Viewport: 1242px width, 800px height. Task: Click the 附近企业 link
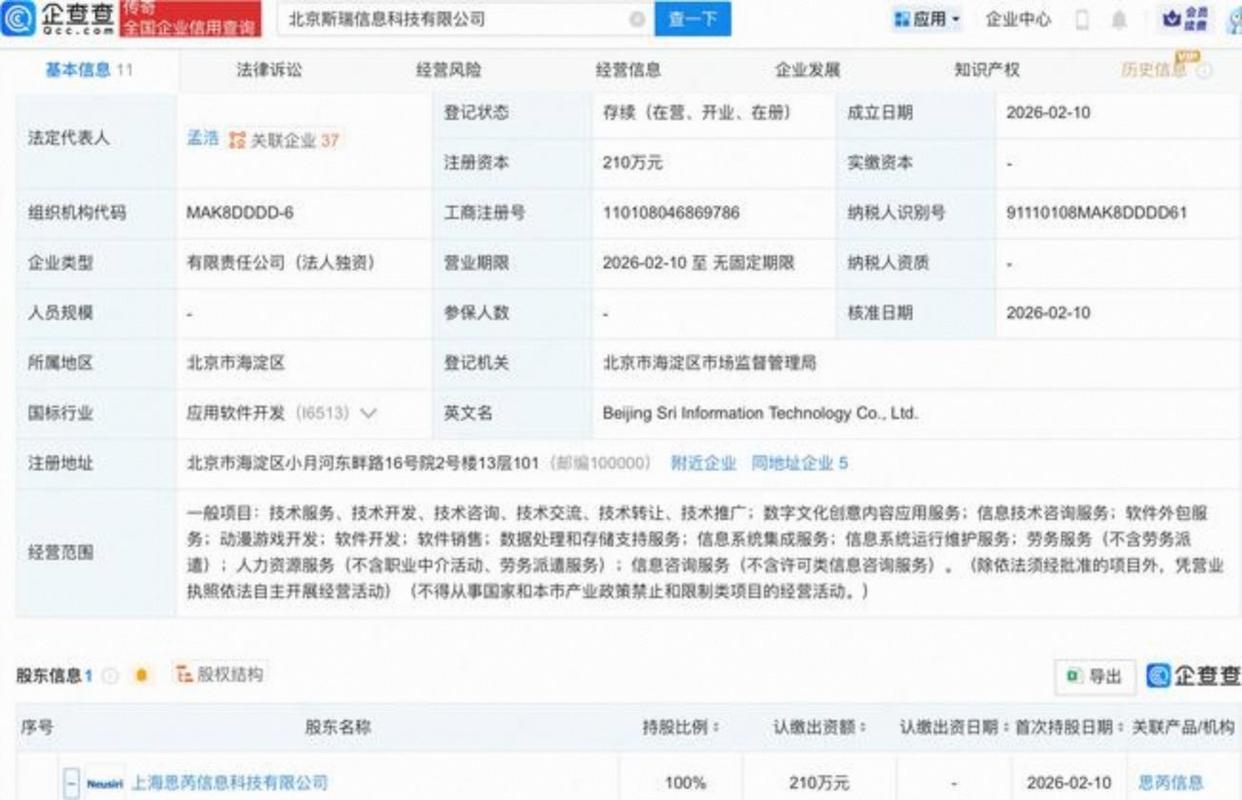[x=703, y=463]
